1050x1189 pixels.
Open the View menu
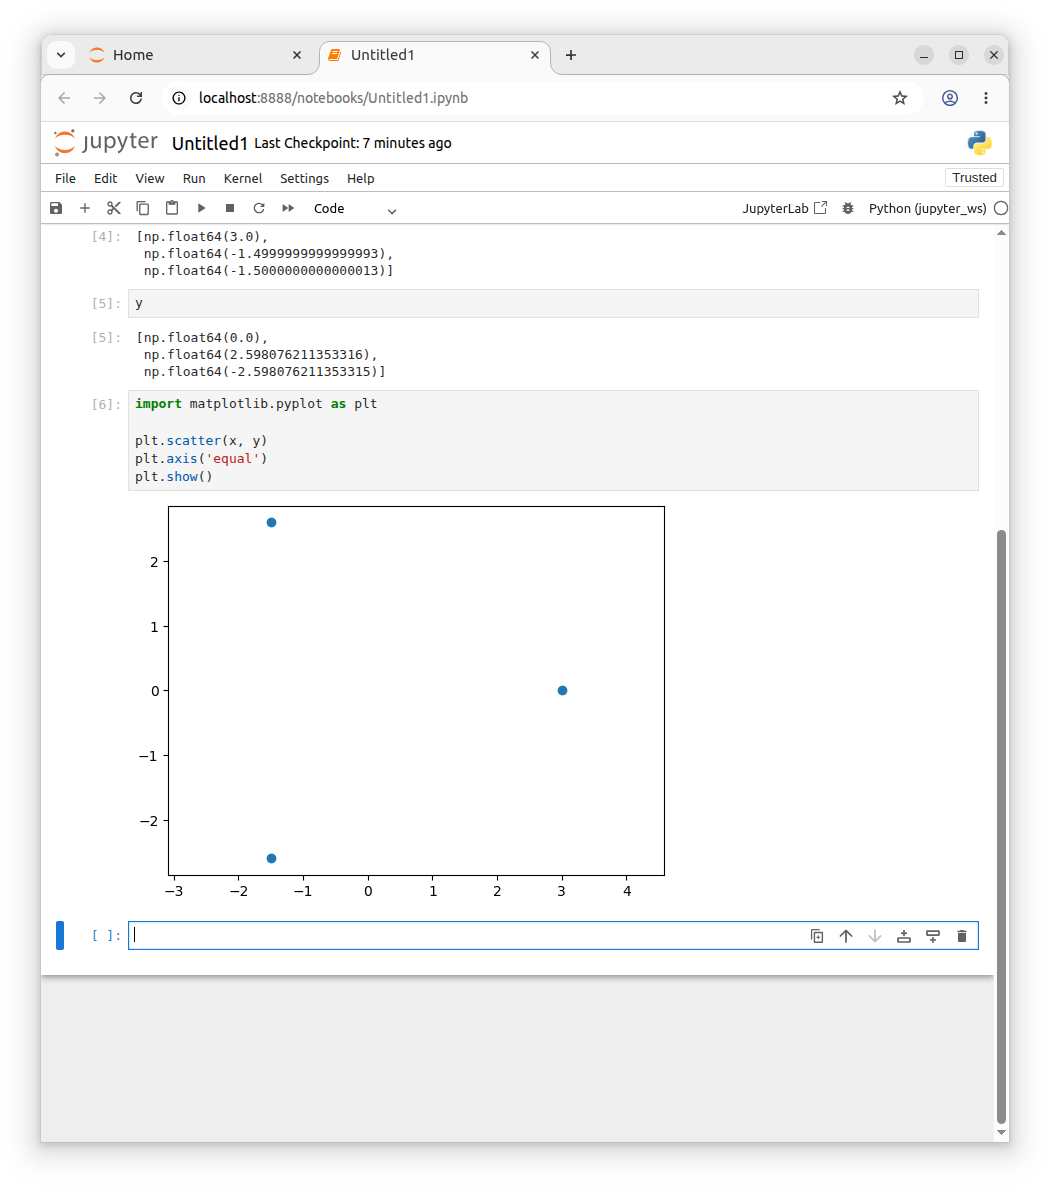(149, 178)
